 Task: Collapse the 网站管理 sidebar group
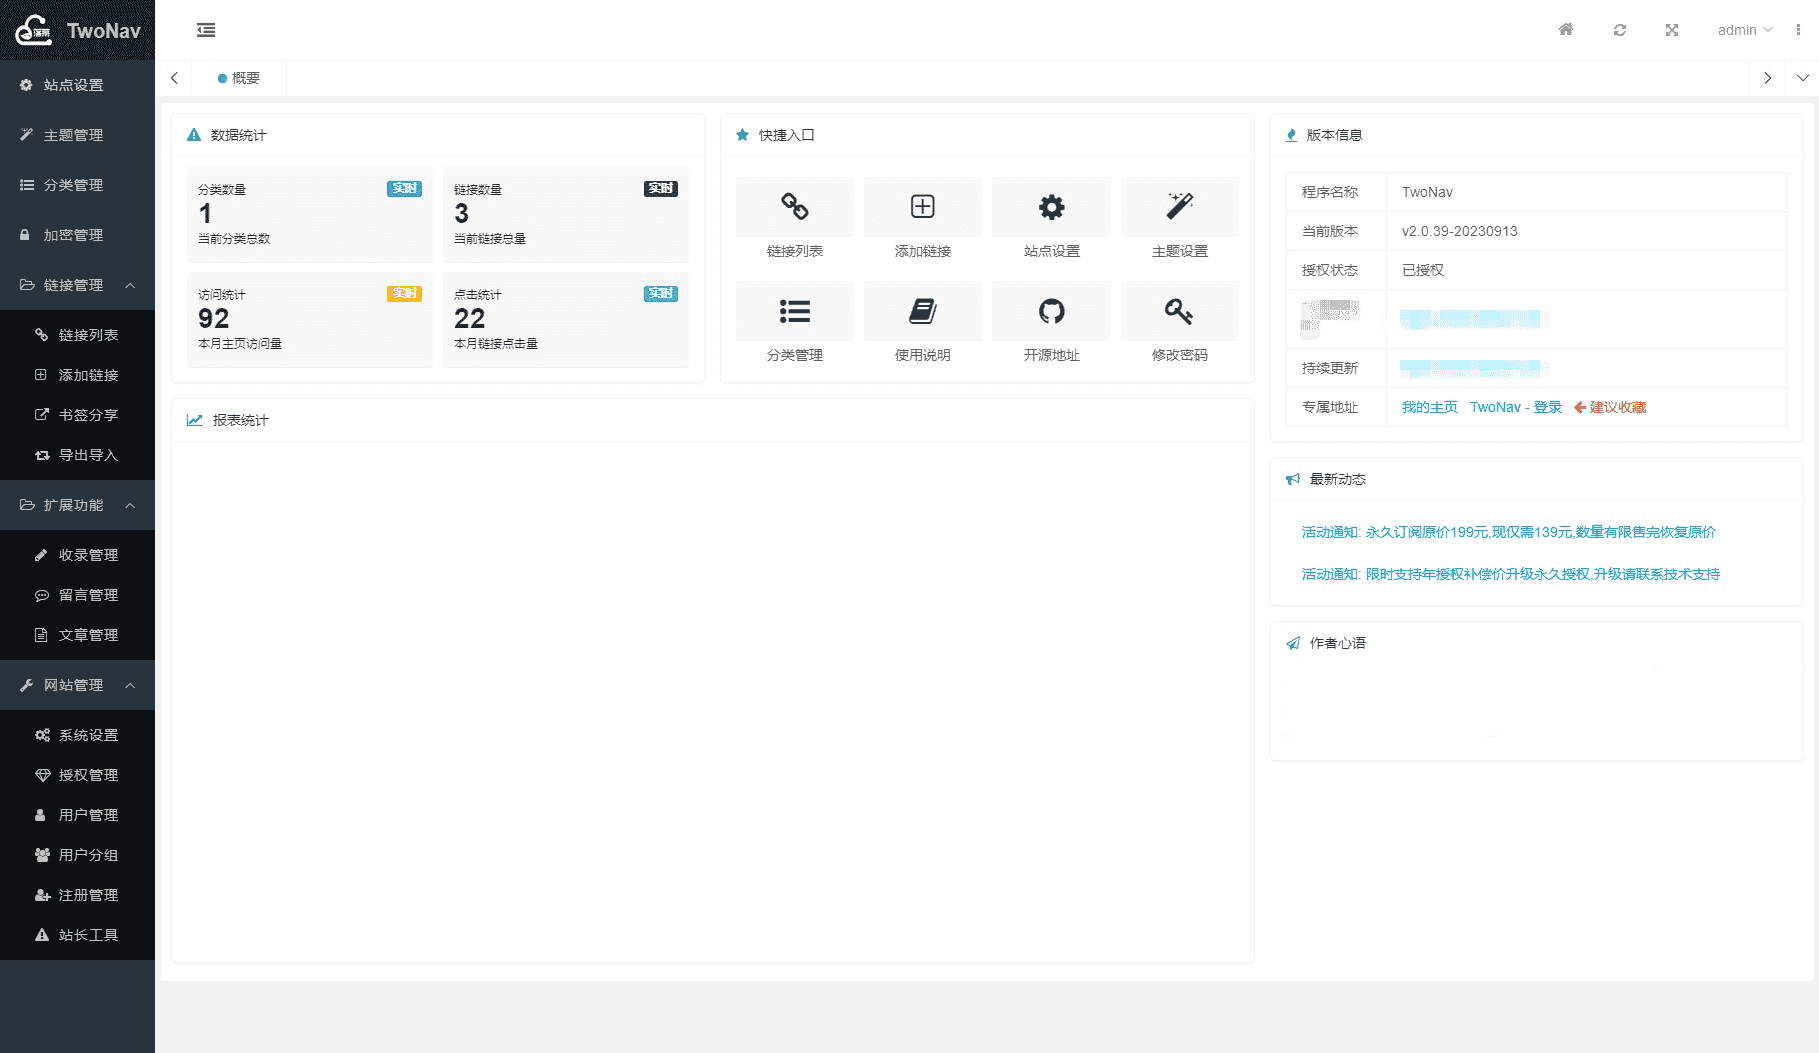coord(77,685)
